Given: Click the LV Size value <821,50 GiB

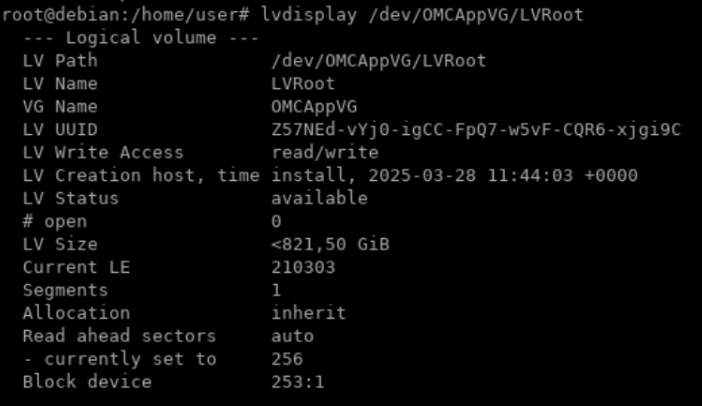Looking at the screenshot, I should point(330,244).
